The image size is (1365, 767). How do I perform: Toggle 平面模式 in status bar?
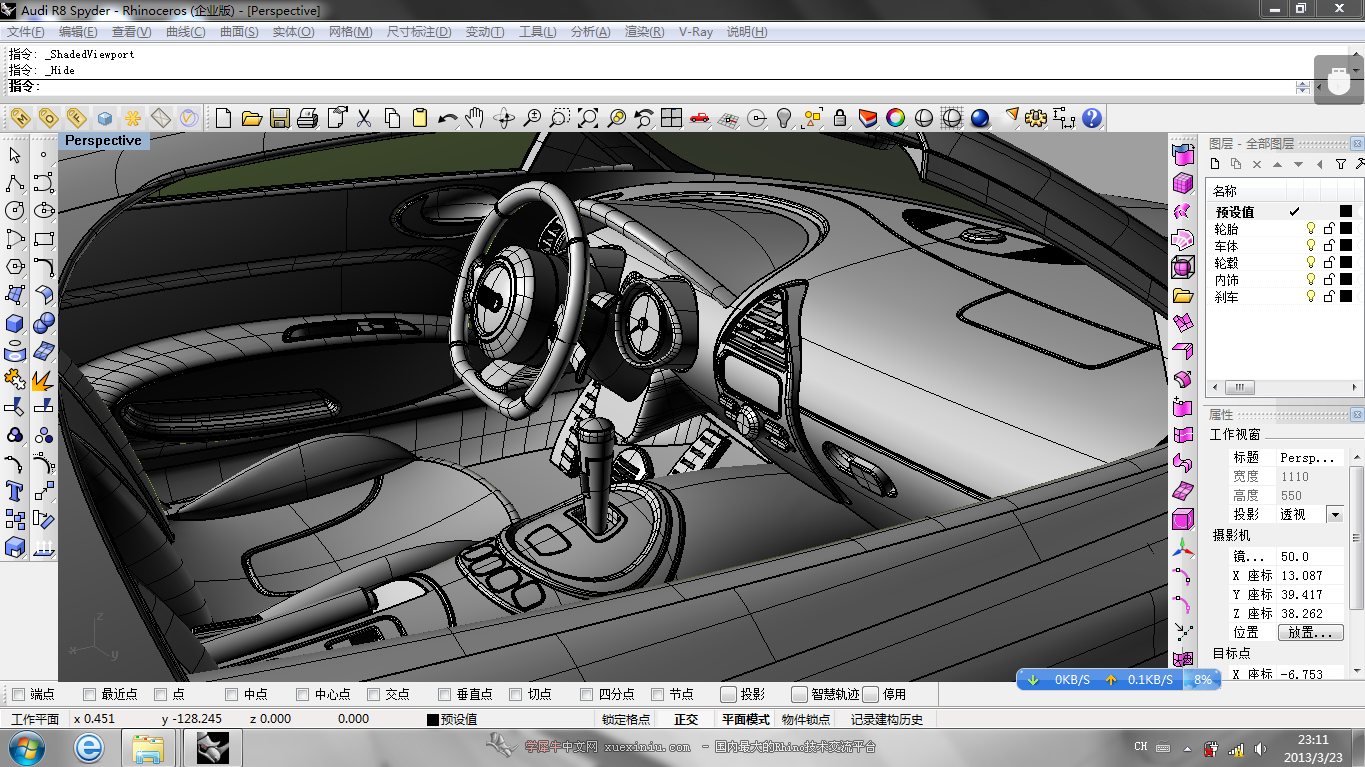746,719
